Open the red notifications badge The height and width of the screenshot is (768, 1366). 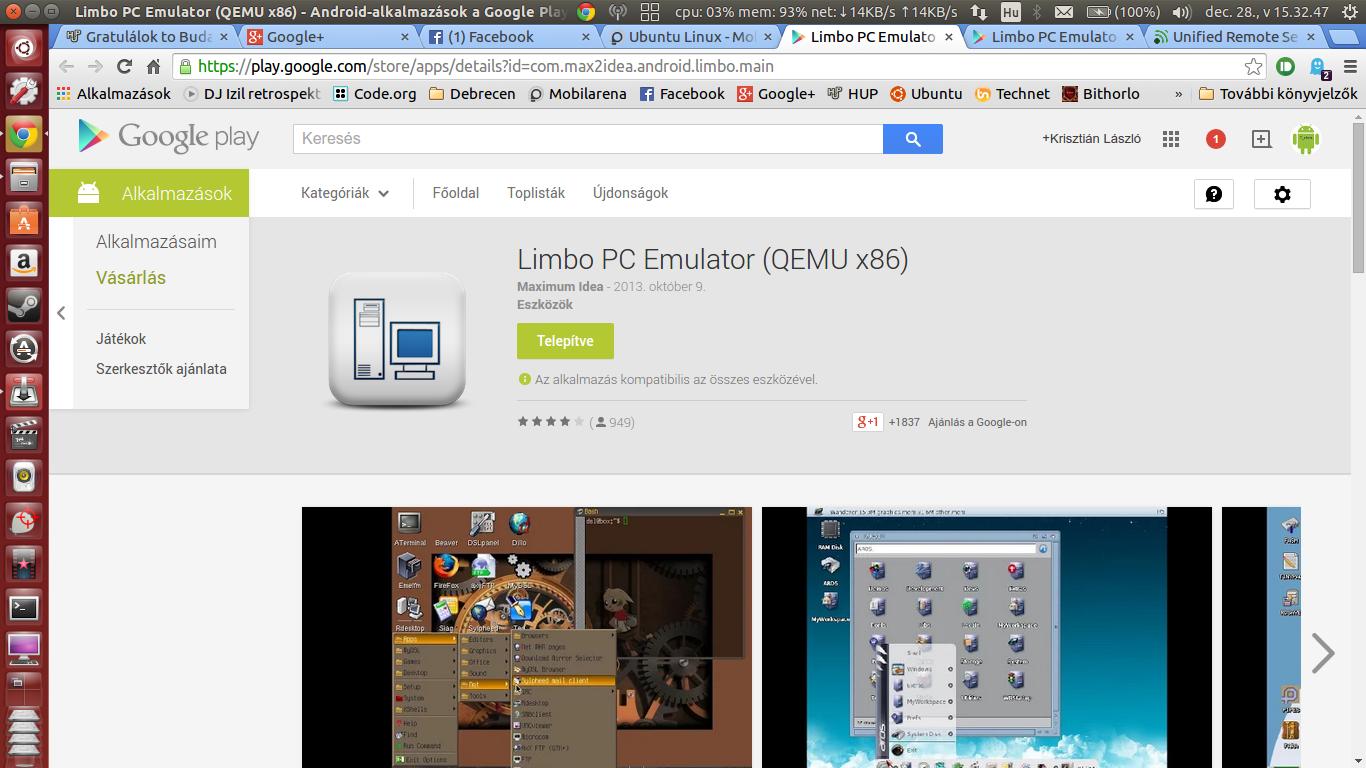(x=1215, y=139)
